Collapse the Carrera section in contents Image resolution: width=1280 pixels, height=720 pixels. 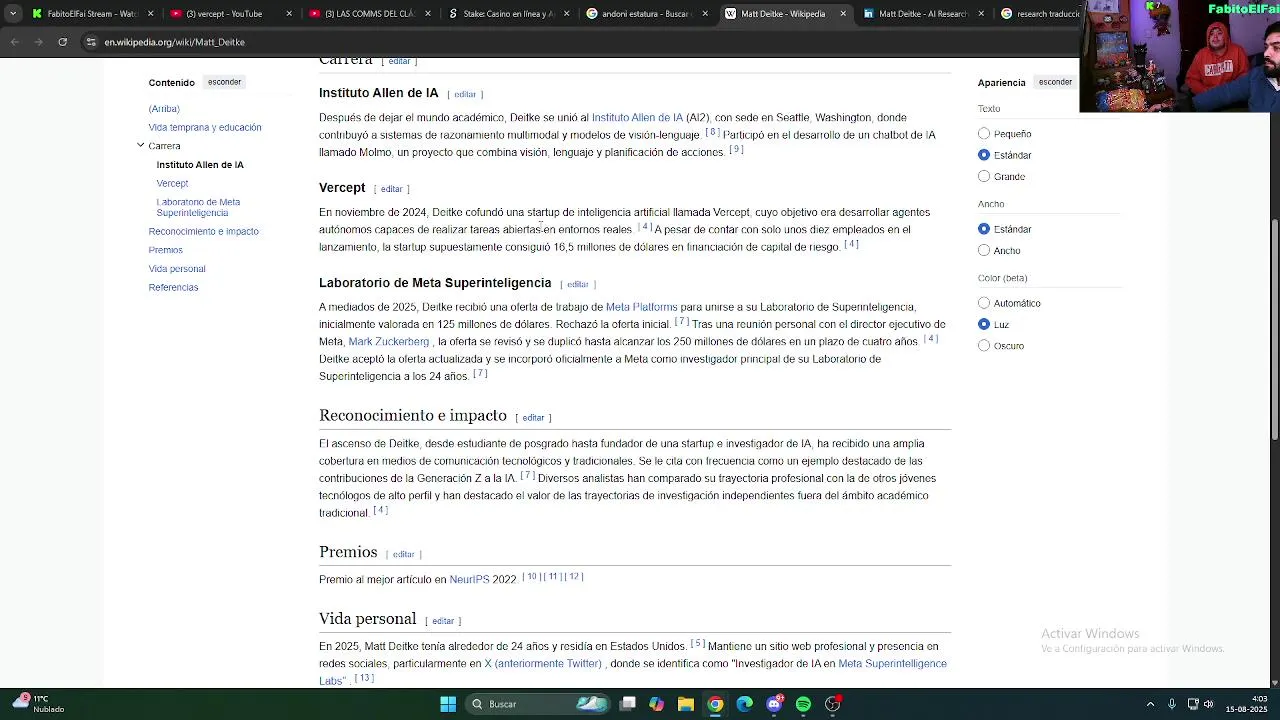(141, 145)
